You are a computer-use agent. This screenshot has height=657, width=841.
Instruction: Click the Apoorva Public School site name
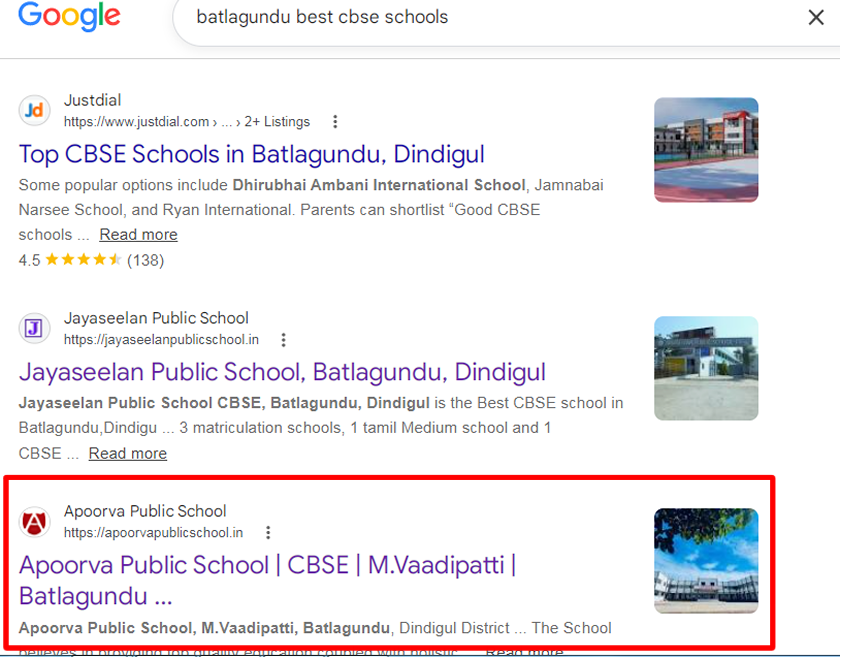[x=145, y=511]
